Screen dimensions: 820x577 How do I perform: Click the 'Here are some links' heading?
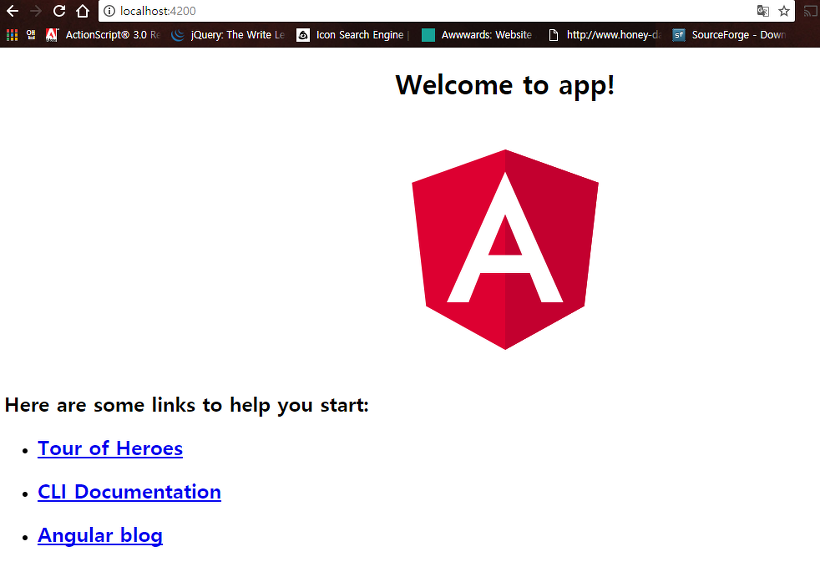[x=187, y=405]
